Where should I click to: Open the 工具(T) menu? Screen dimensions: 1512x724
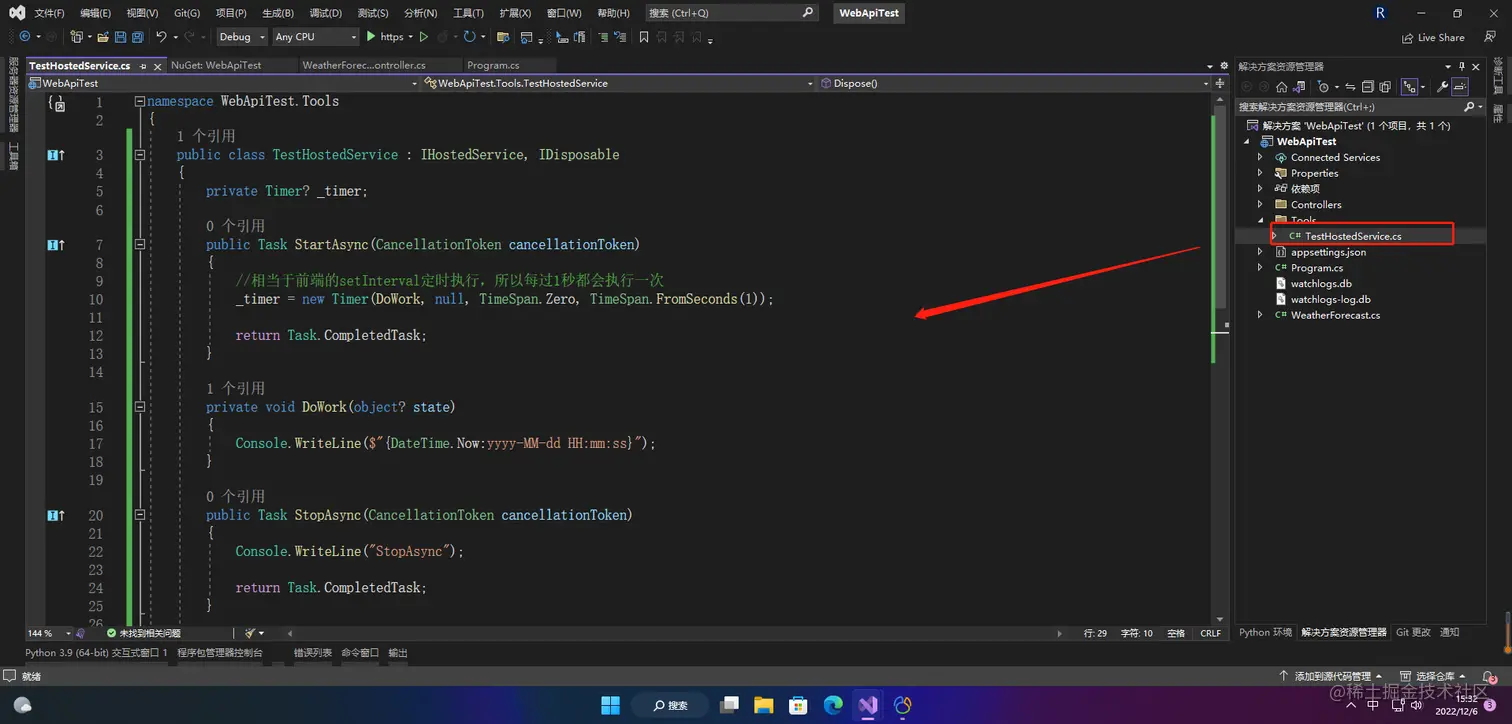click(x=468, y=13)
